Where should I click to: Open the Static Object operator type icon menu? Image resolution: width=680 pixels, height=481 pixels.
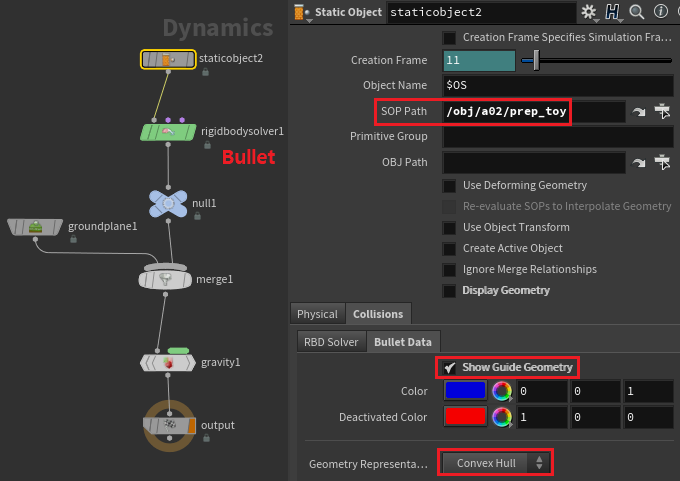point(301,12)
